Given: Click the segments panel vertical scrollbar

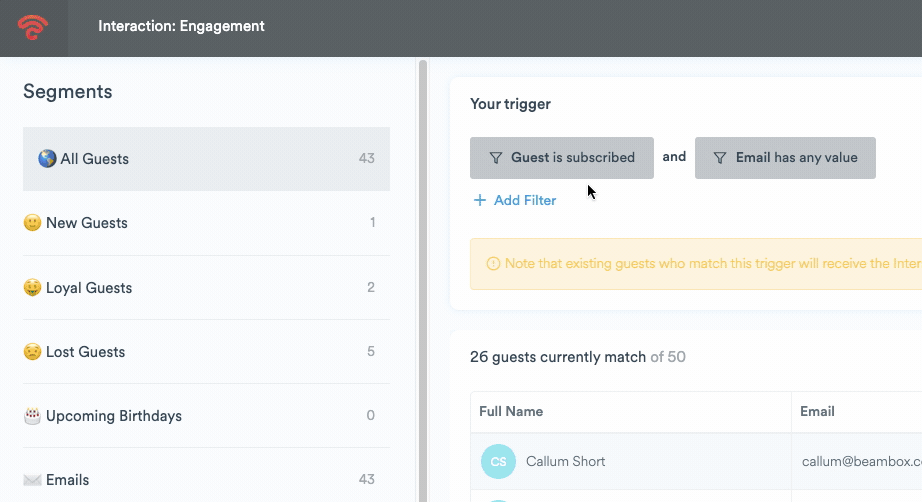Looking at the screenshot, I should tap(422, 280).
